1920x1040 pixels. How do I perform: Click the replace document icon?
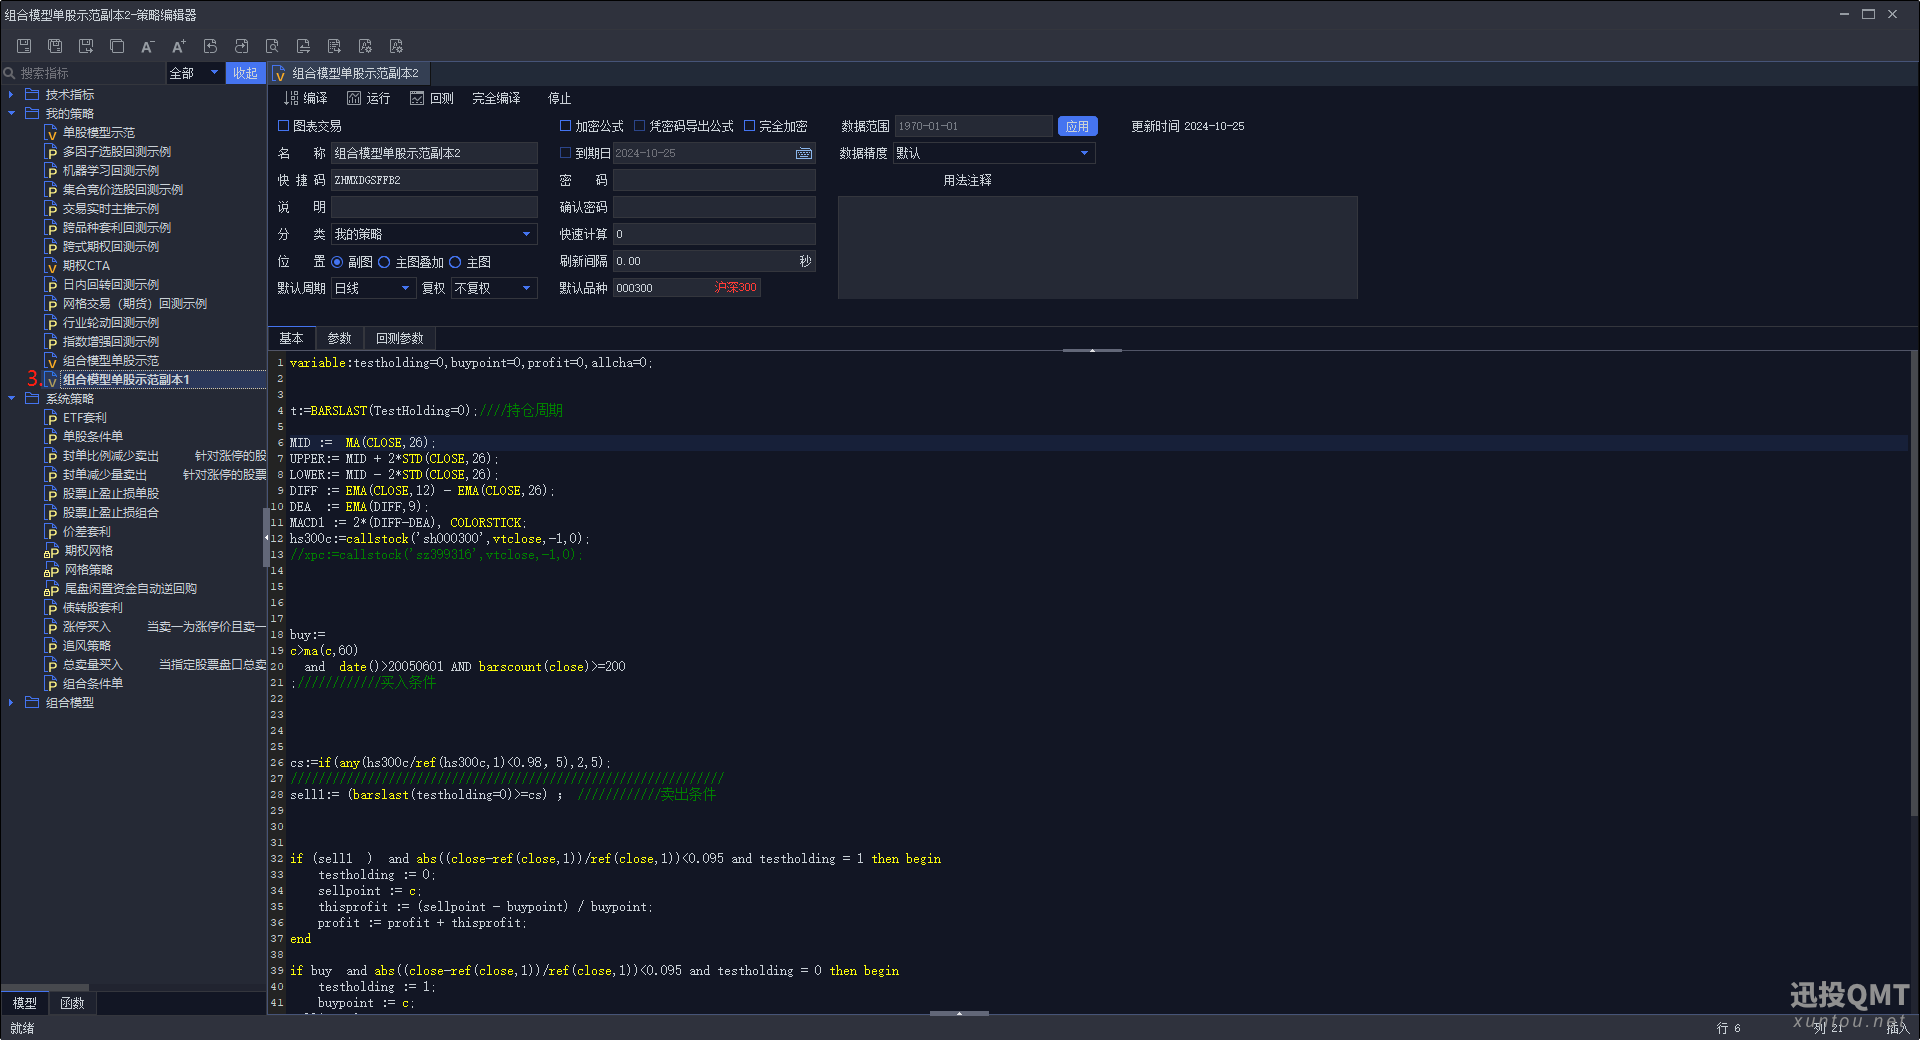click(x=303, y=46)
